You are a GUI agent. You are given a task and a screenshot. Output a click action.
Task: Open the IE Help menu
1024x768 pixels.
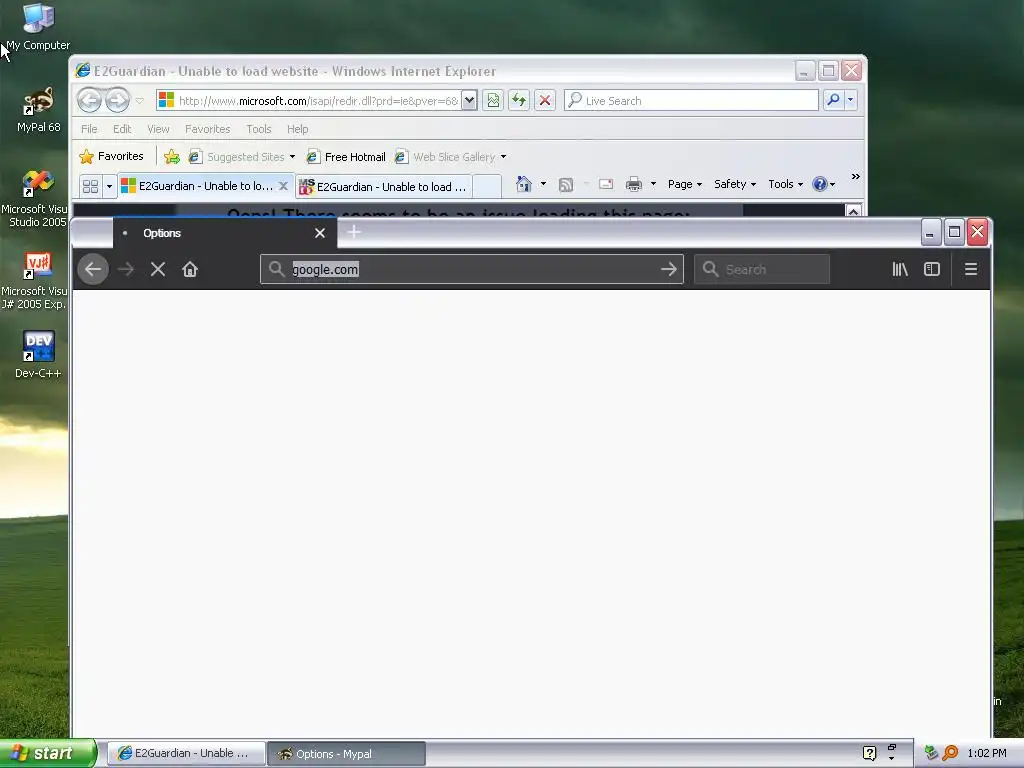[297, 129]
